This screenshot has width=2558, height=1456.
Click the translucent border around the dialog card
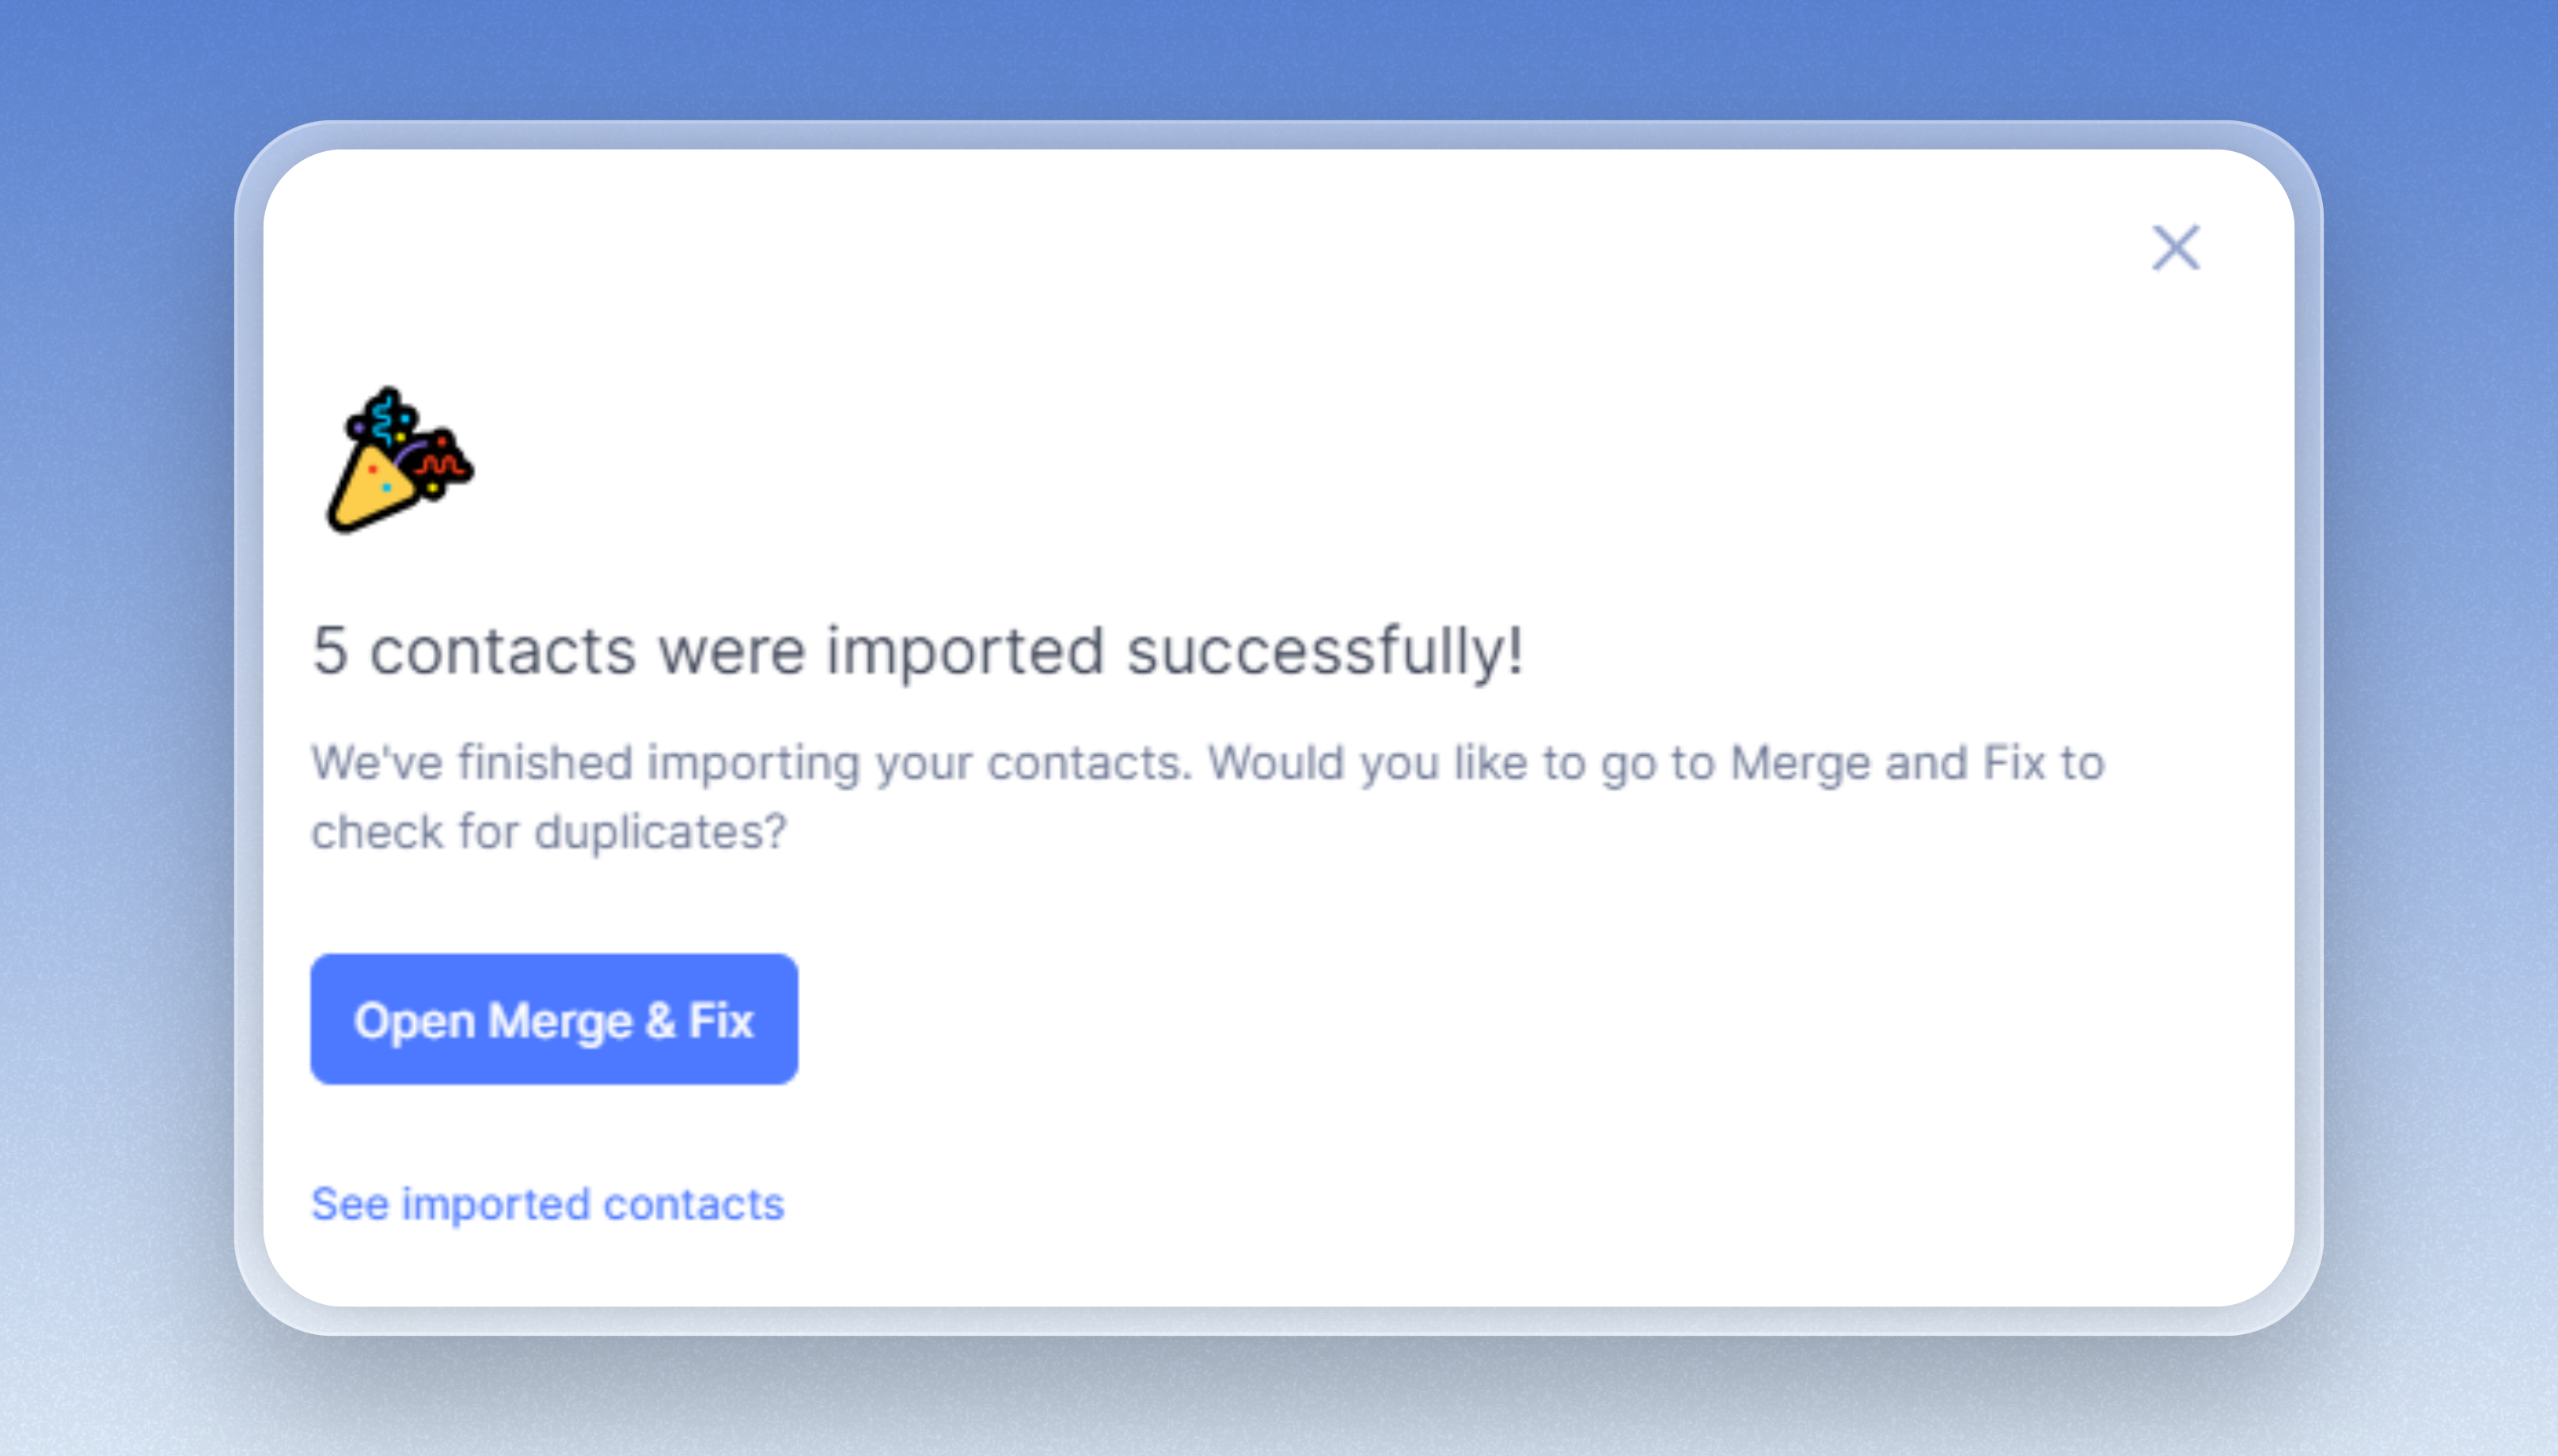1278,135
